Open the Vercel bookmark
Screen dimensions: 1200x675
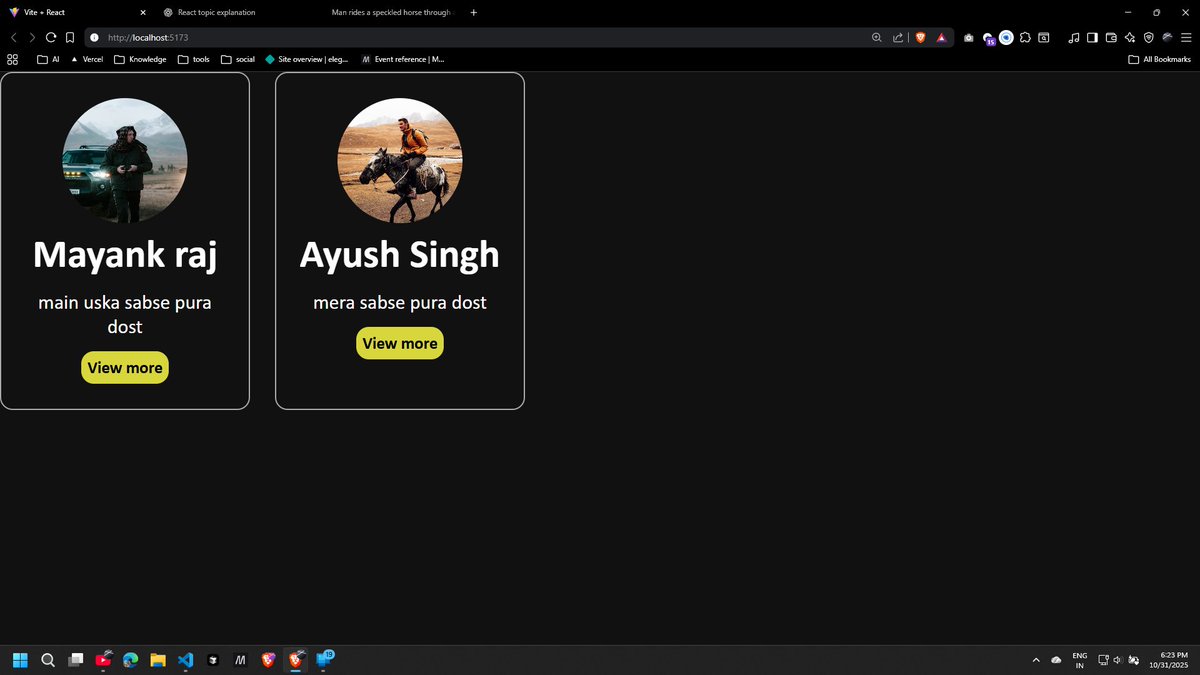point(88,59)
